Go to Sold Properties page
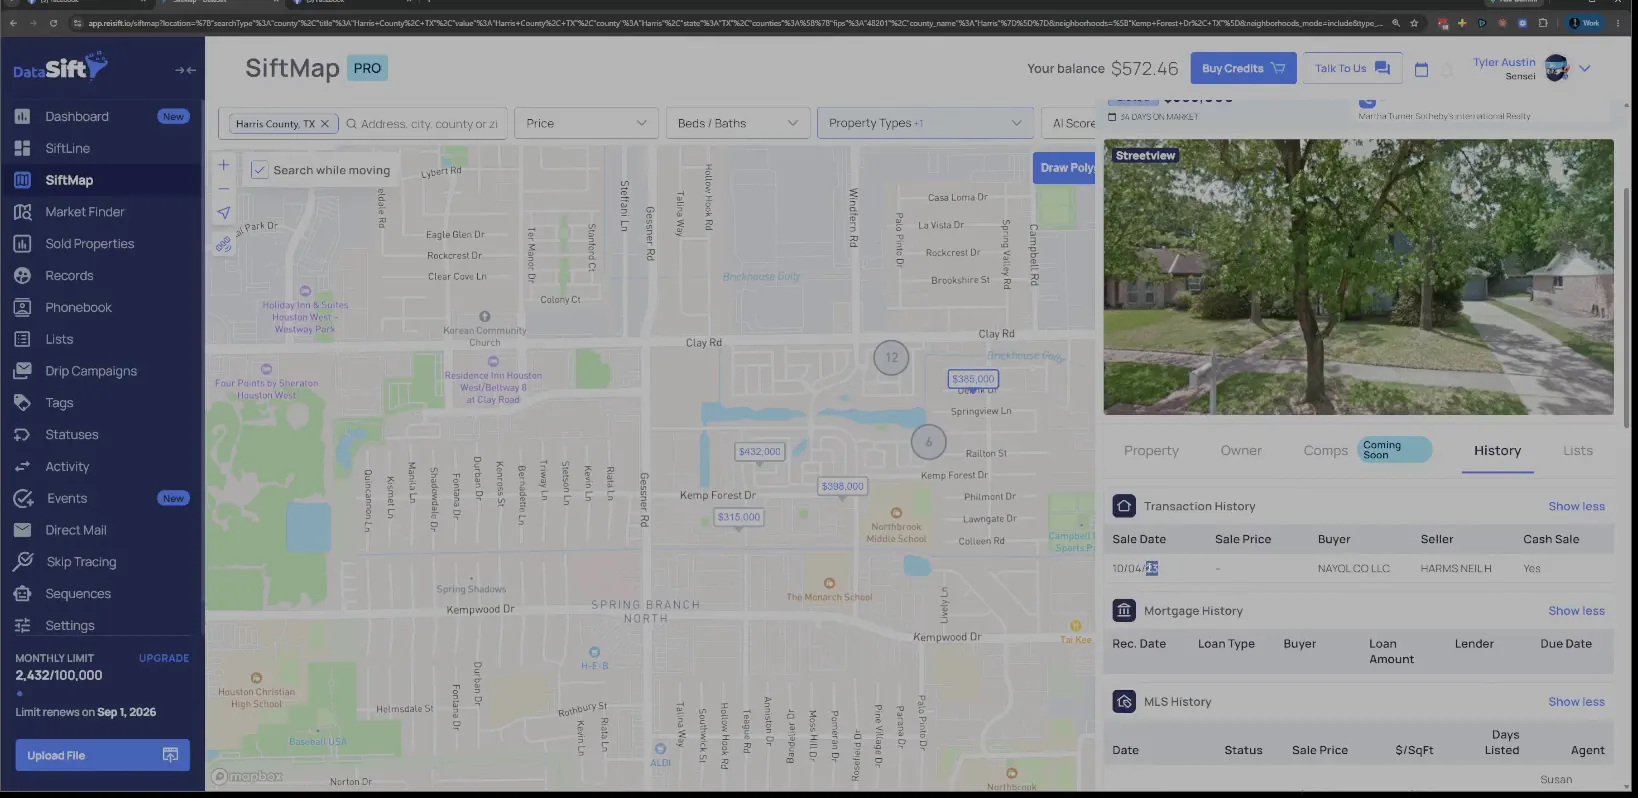Image resolution: width=1638 pixels, height=798 pixels. tap(89, 244)
